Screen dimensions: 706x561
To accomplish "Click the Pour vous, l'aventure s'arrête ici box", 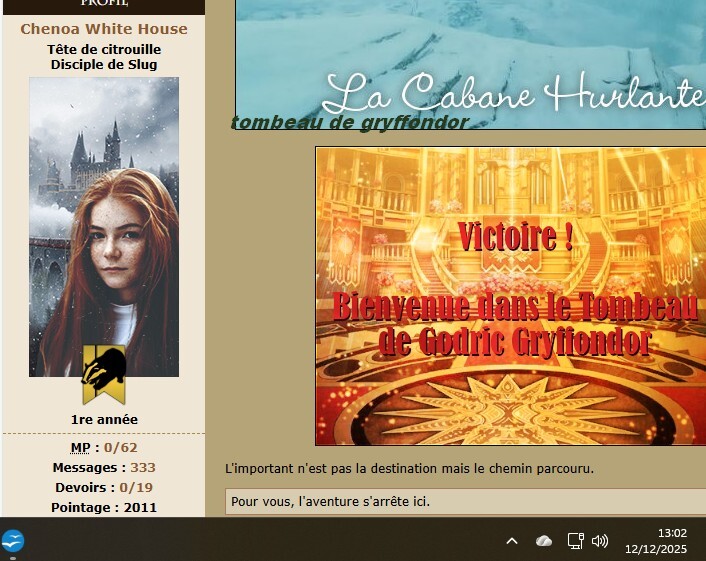I will click(x=466, y=502).
